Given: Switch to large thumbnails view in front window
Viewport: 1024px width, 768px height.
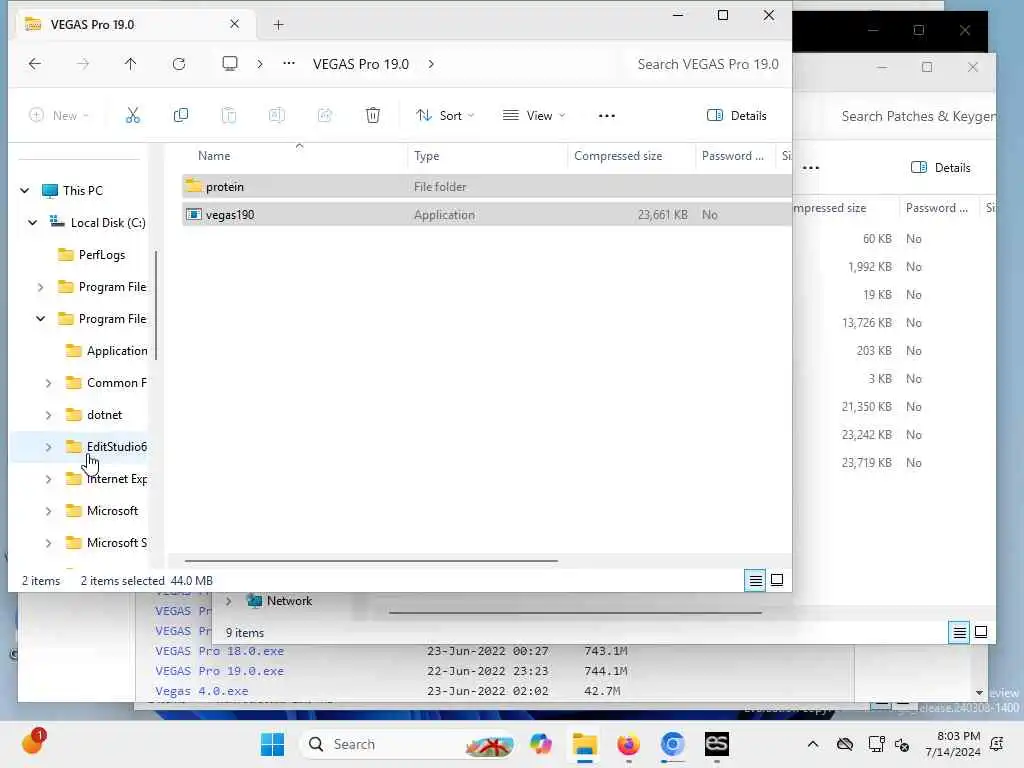Looking at the screenshot, I should (x=777, y=580).
